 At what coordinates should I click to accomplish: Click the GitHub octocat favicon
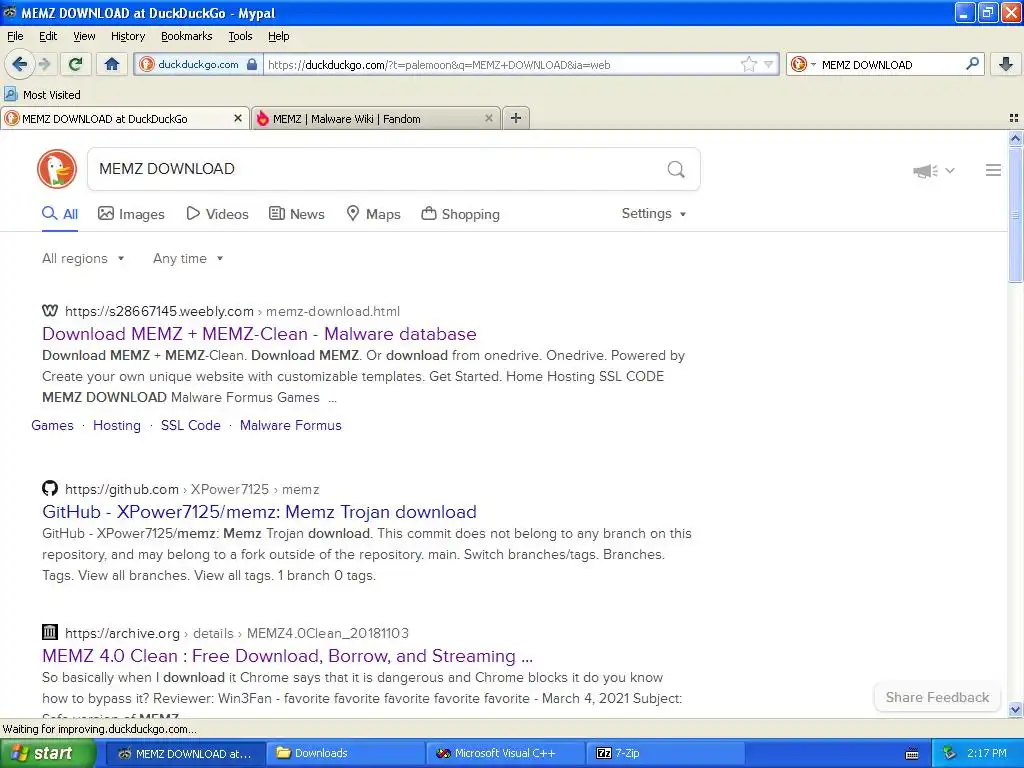pos(50,488)
